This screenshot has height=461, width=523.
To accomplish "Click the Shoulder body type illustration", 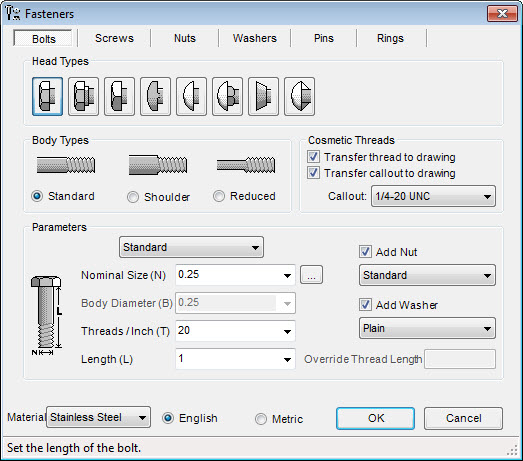I will [x=158, y=165].
